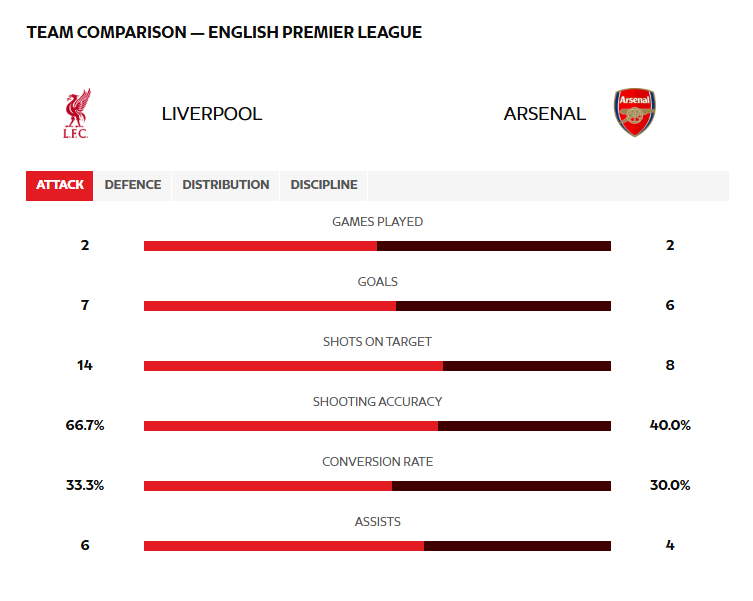Click the Liverpool team name

[212, 114]
